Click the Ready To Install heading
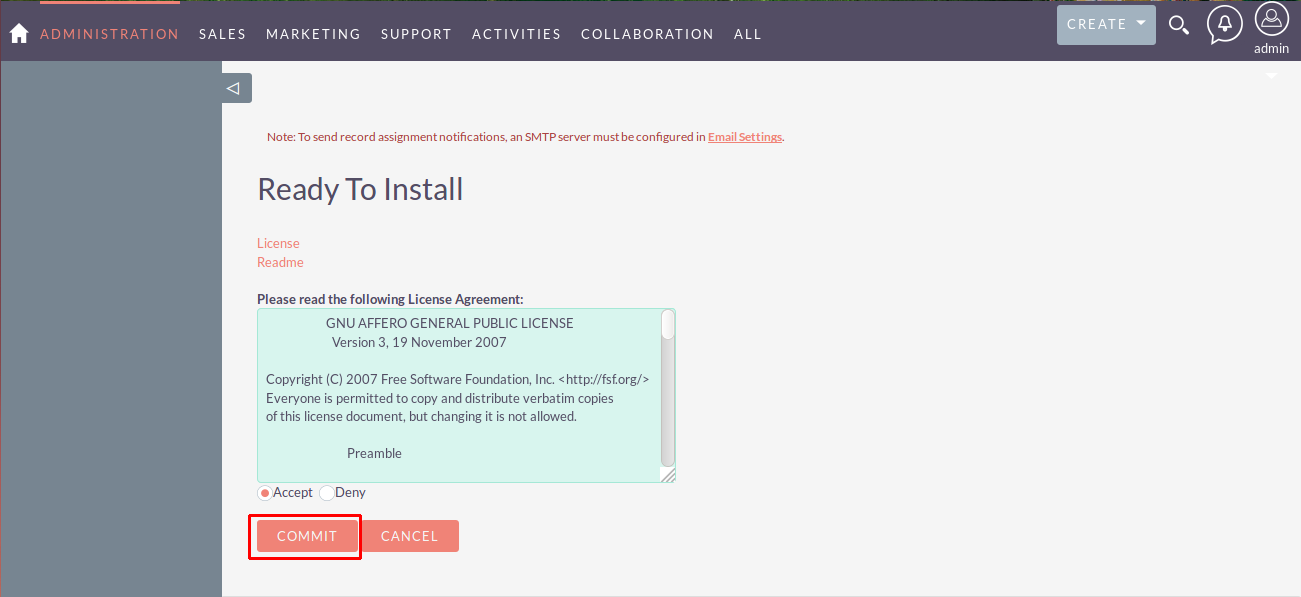Image resolution: width=1301 pixels, height=597 pixels. [x=360, y=189]
